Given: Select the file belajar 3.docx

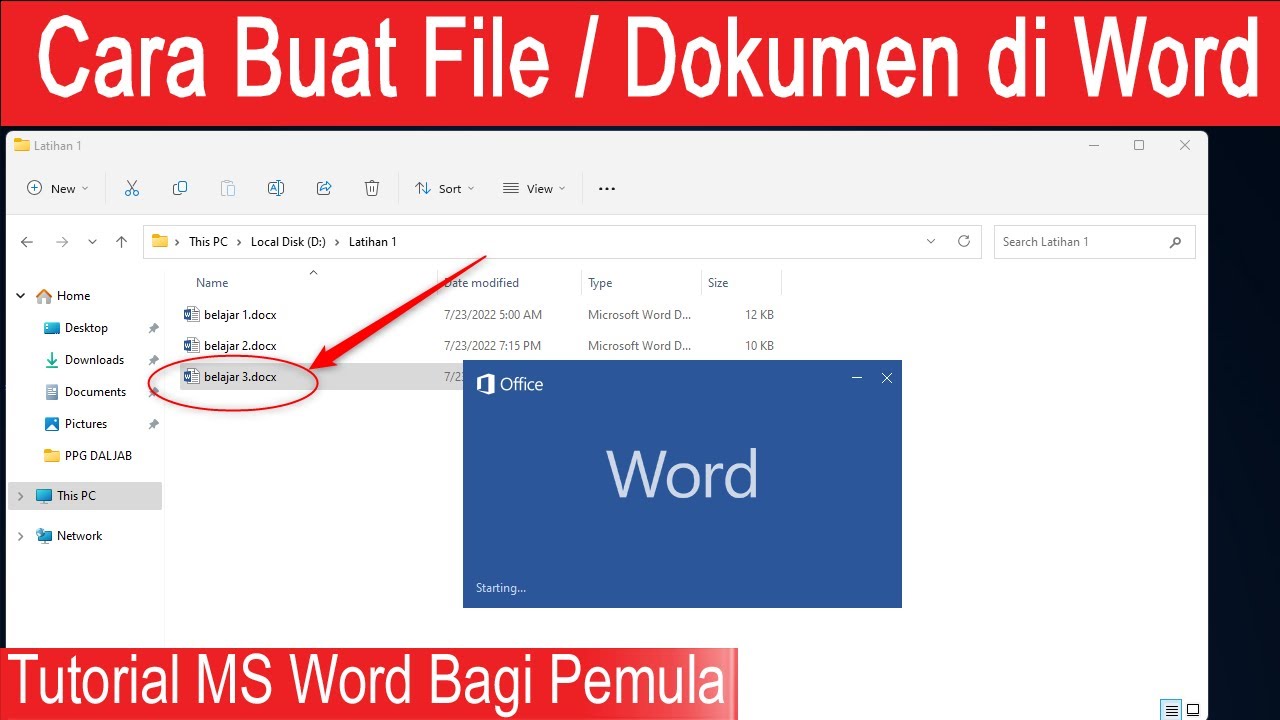Looking at the screenshot, I should pyautogui.click(x=240, y=377).
